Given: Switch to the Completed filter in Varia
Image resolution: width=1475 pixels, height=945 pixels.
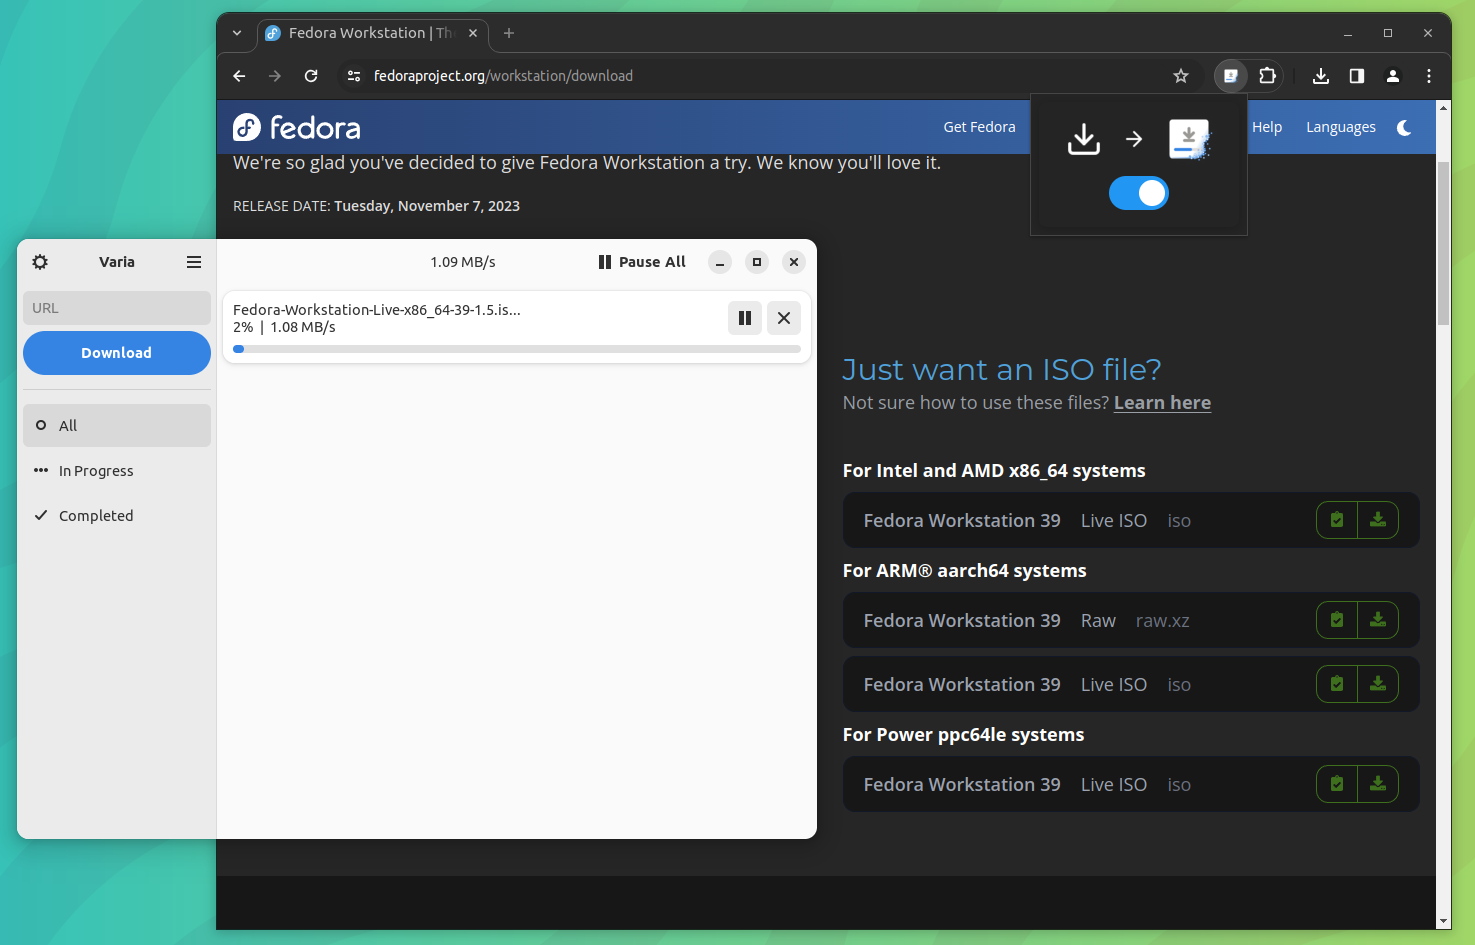Looking at the screenshot, I should (x=96, y=515).
